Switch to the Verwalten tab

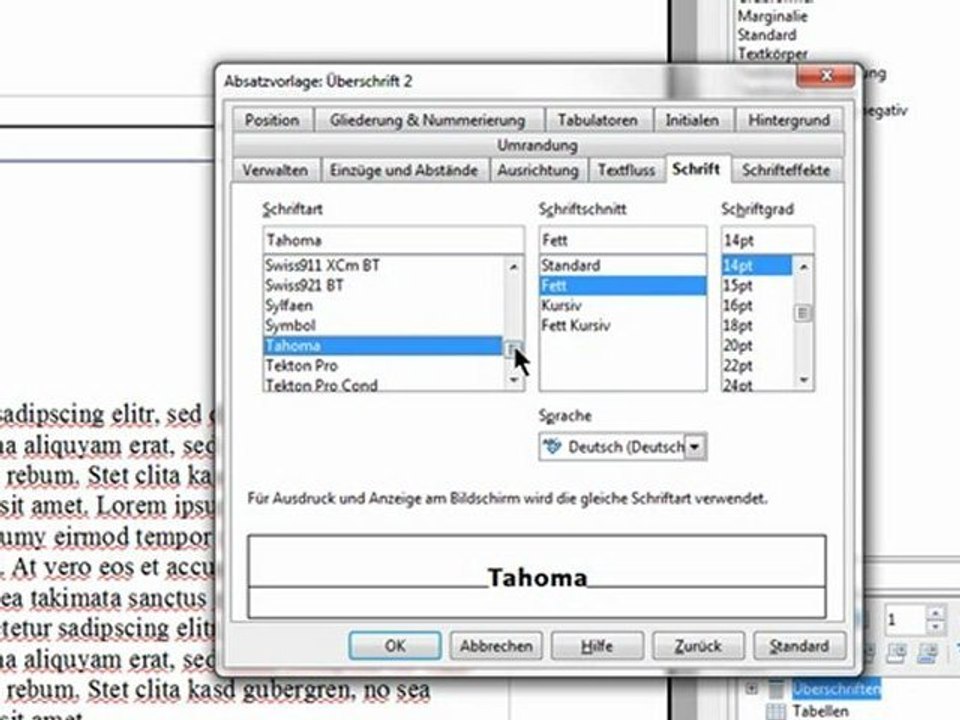click(275, 170)
